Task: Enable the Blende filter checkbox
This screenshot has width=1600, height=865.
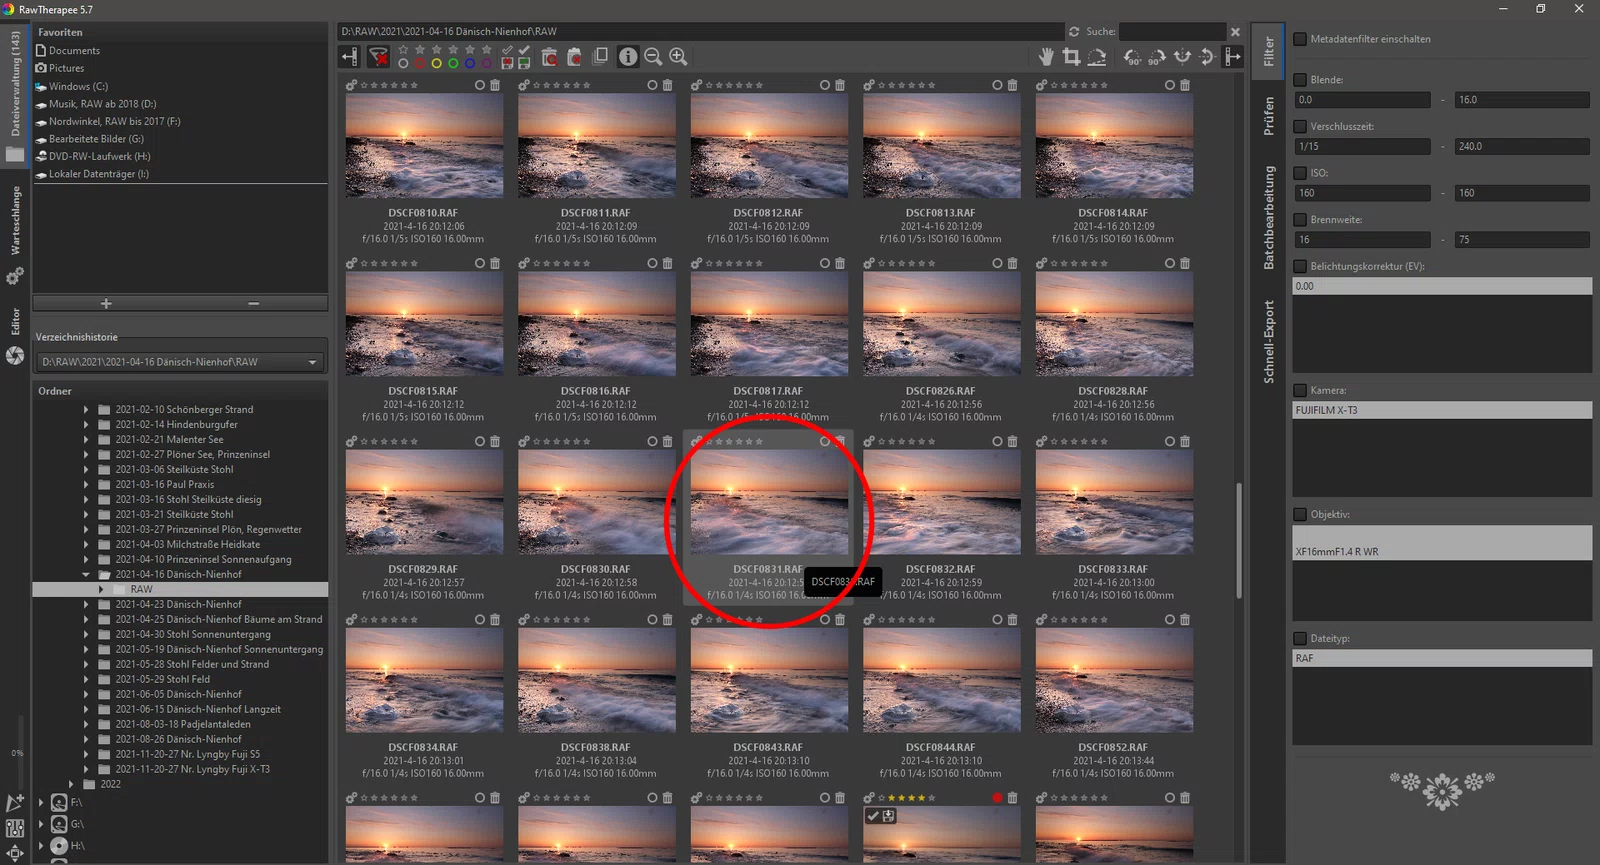Action: point(1300,79)
